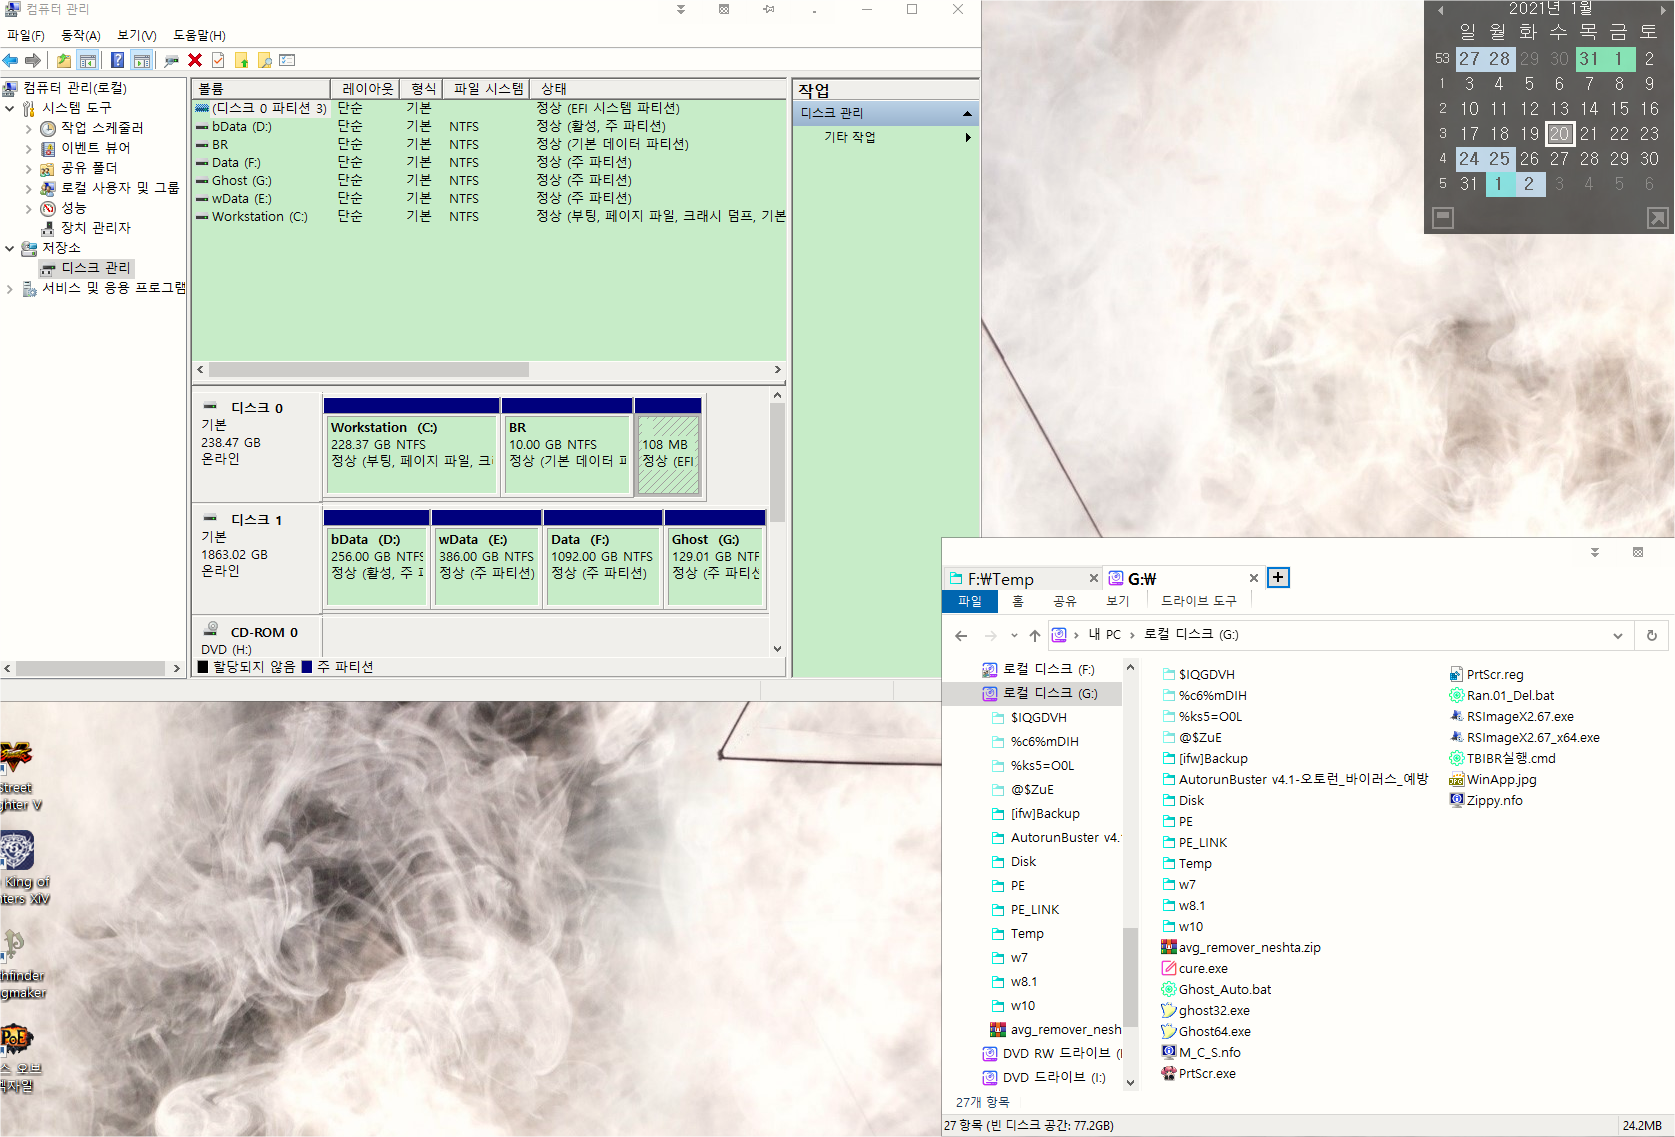The image size is (1675, 1137).
Task: Expand the 로컬 사용자 및 그룹 node
Action: click(28, 188)
